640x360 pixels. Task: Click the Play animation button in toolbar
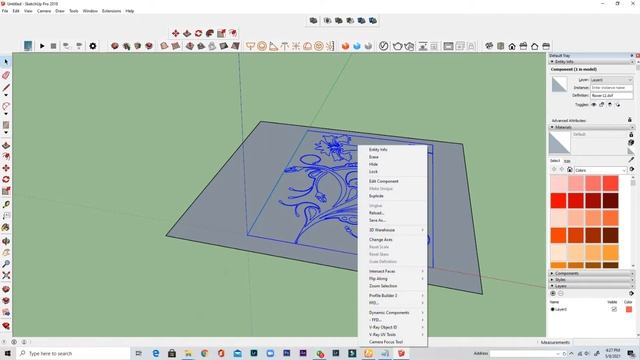42,46
